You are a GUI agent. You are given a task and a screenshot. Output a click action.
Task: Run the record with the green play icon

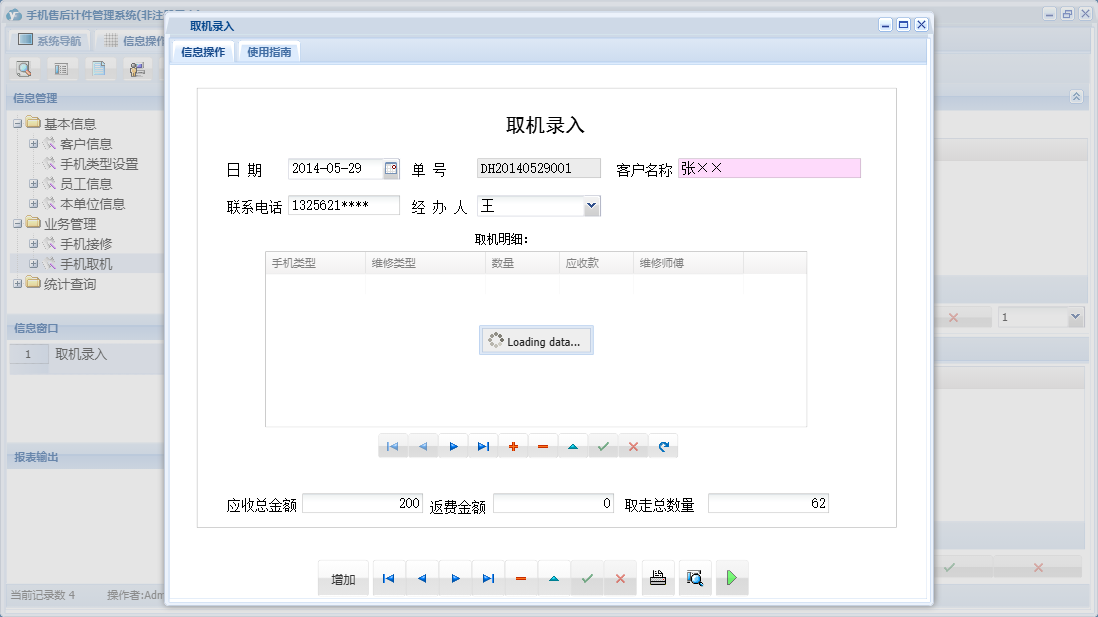pos(731,578)
